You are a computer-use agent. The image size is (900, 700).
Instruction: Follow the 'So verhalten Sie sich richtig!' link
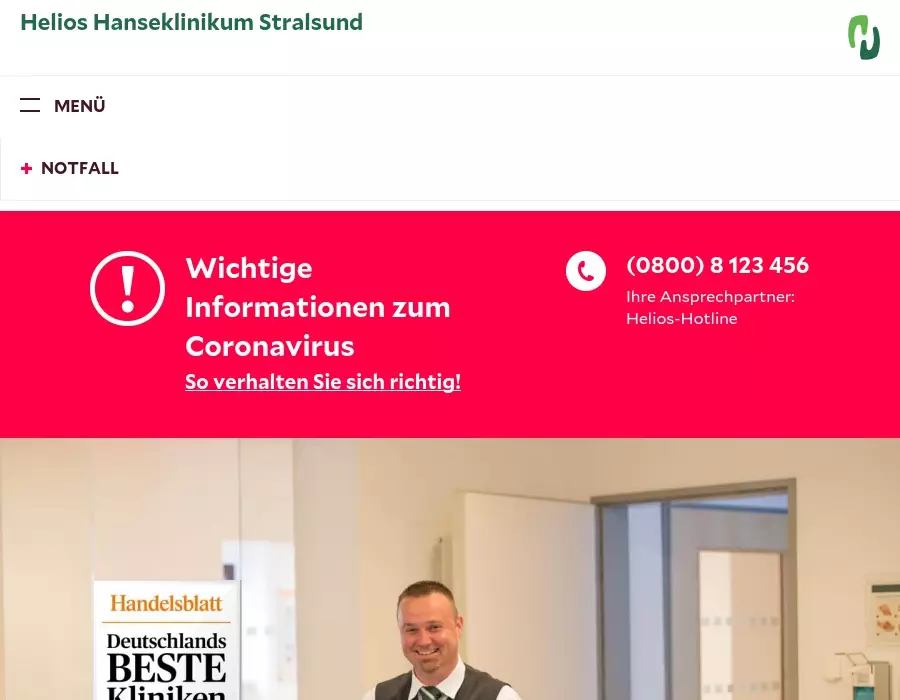coord(323,382)
